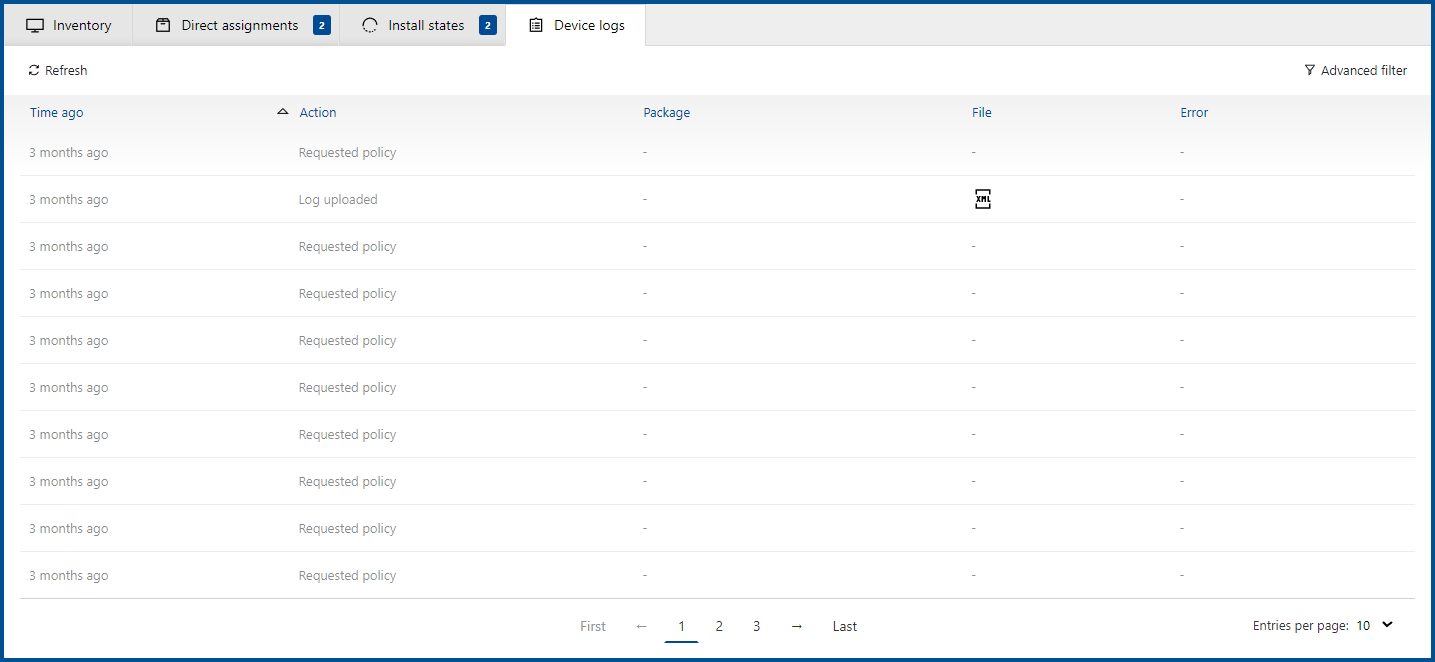Click the Device logs clipboard icon
1435x662 pixels.
point(536,26)
